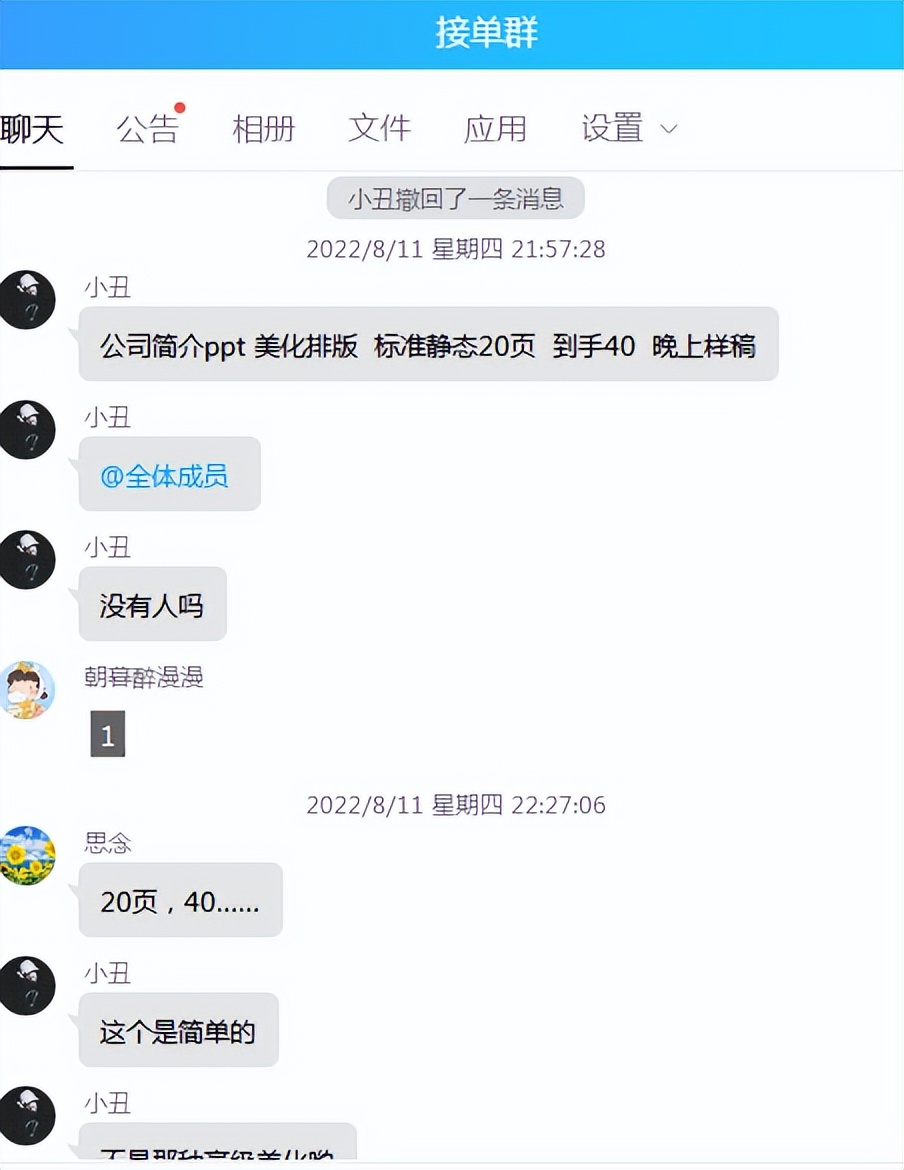
Task: Click the '1' reply from 朝暮醉漫漫
Action: pyautogui.click(x=107, y=733)
